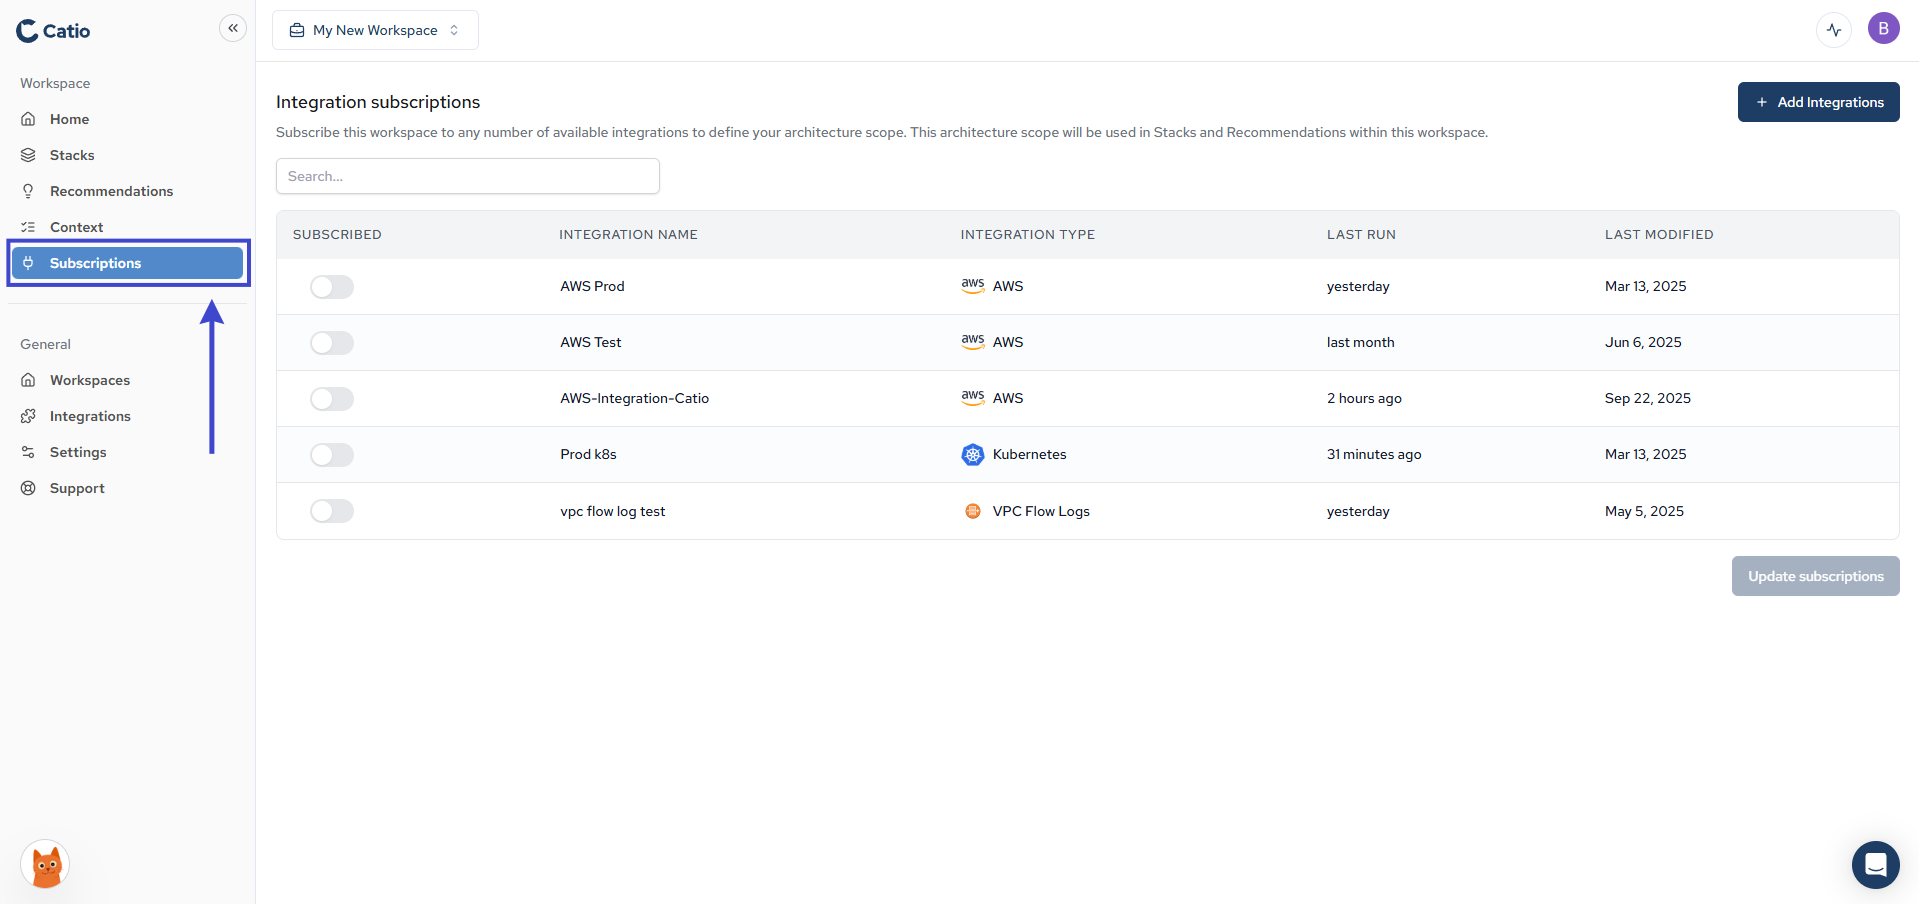Viewport: 1919px width, 904px height.
Task: Click the orange cat mascot in the corner
Action: (43, 864)
